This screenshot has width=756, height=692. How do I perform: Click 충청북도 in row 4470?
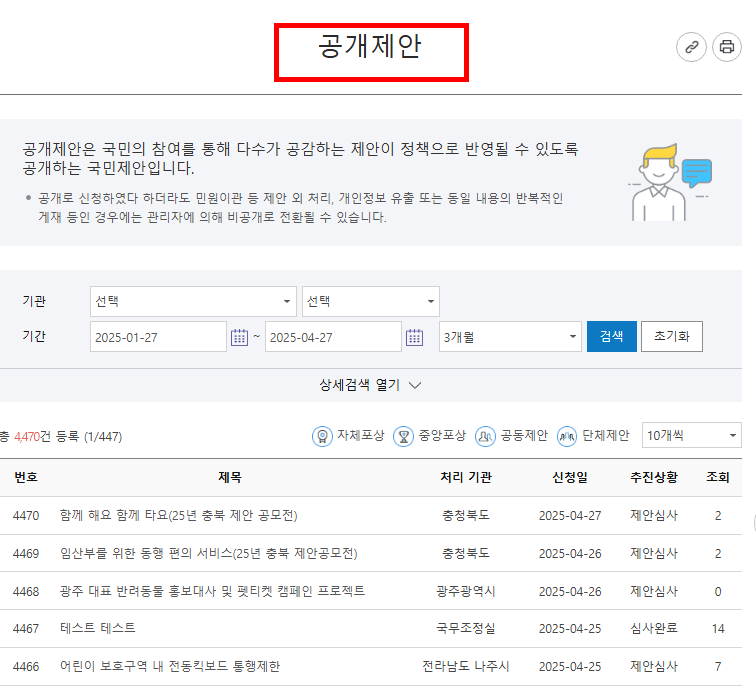coord(466,515)
